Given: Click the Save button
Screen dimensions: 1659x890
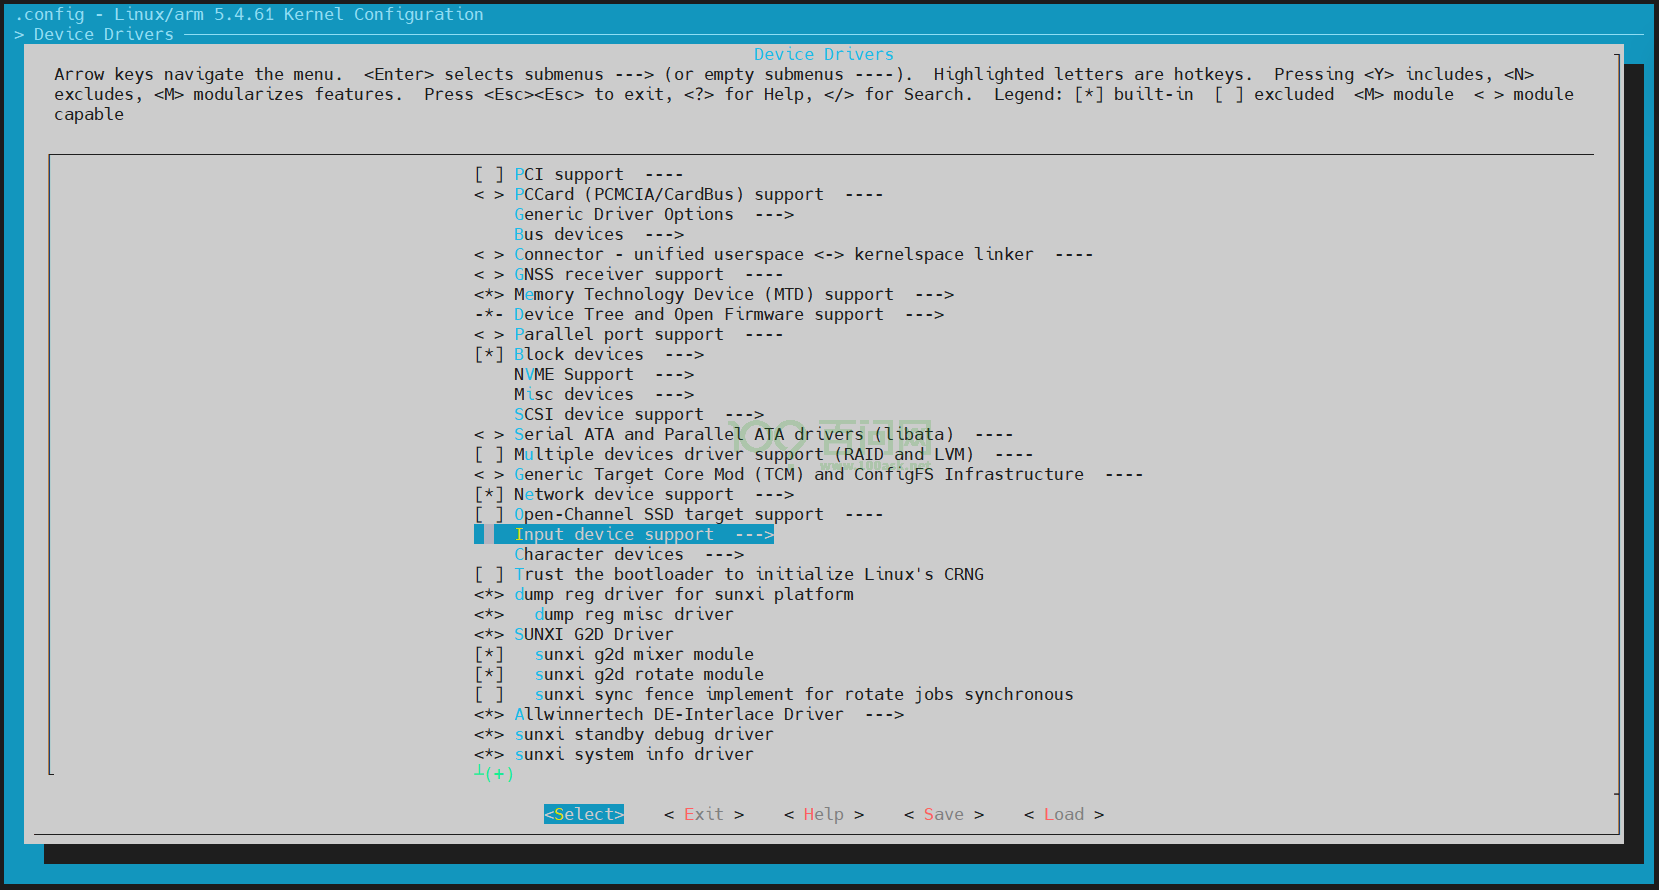Looking at the screenshot, I should [x=943, y=815].
